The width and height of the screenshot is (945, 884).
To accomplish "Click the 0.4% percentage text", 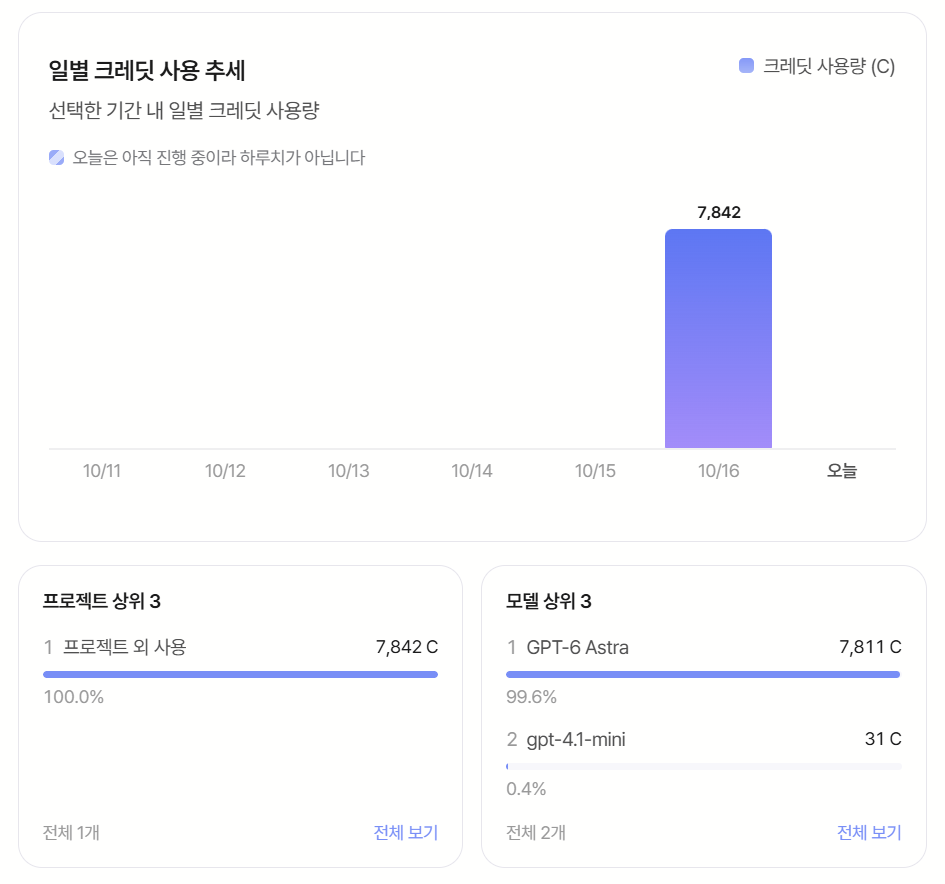I will coord(526,789).
